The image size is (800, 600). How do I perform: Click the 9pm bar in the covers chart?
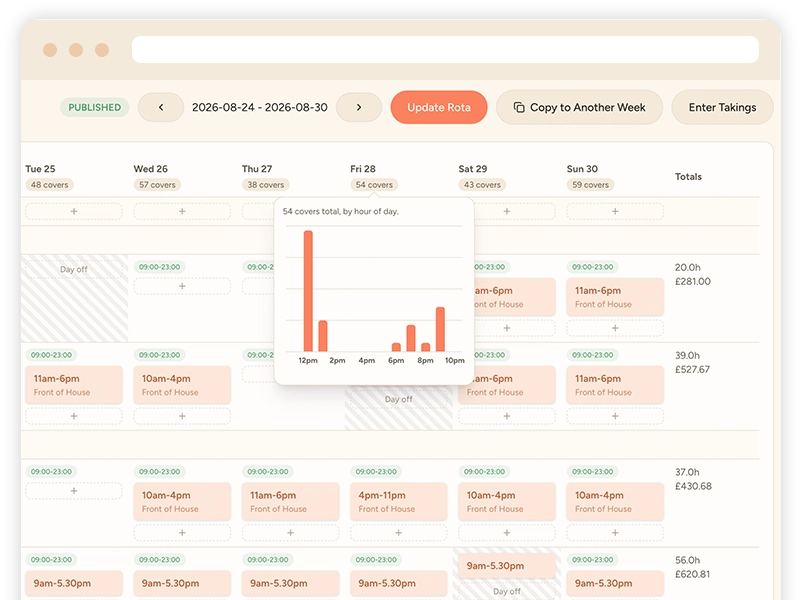pyautogui.click(x=440, y=329)
